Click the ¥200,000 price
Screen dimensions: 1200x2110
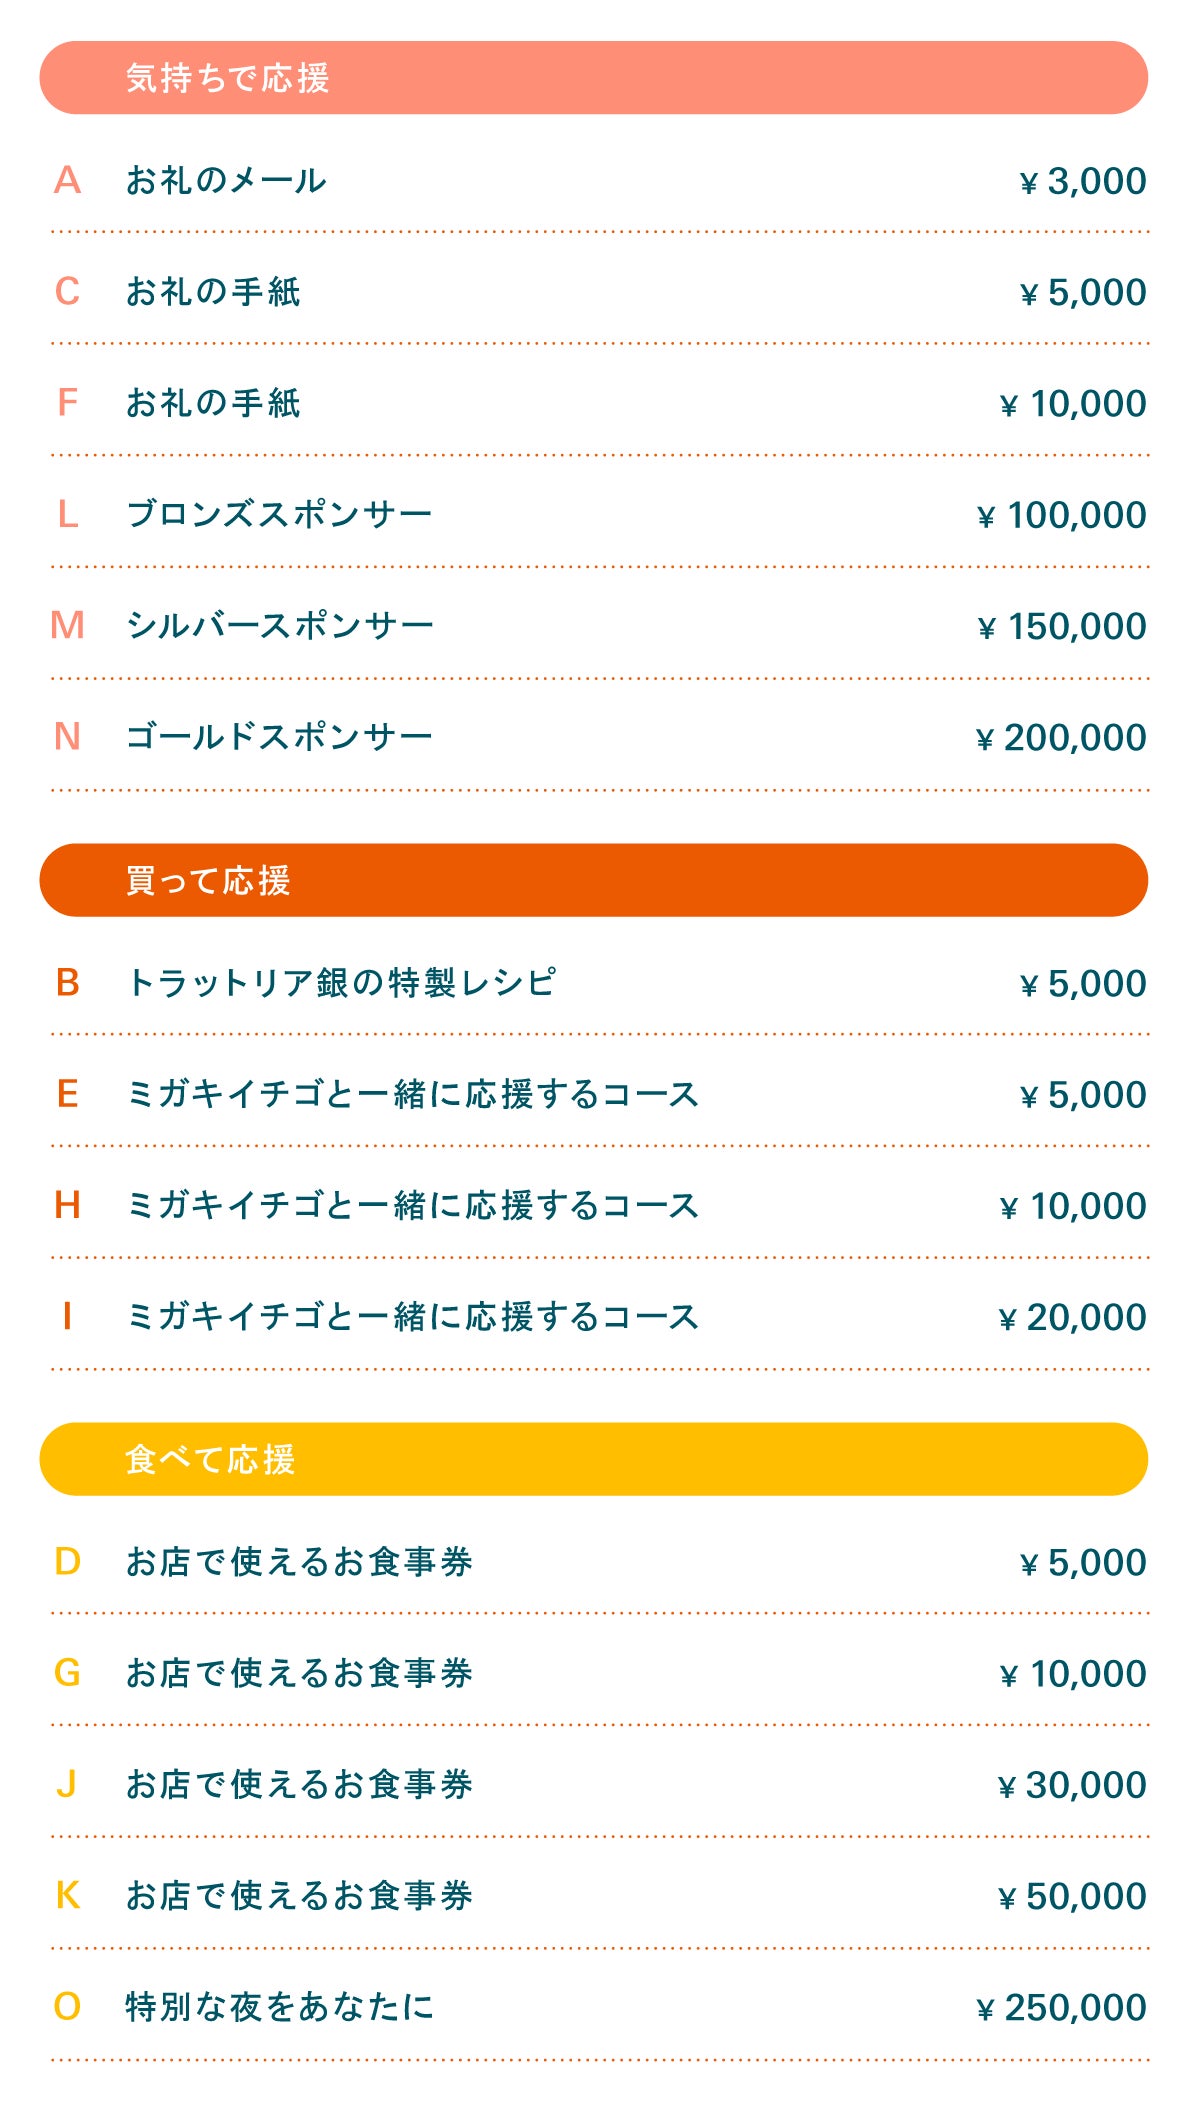tap(1061, 738)
